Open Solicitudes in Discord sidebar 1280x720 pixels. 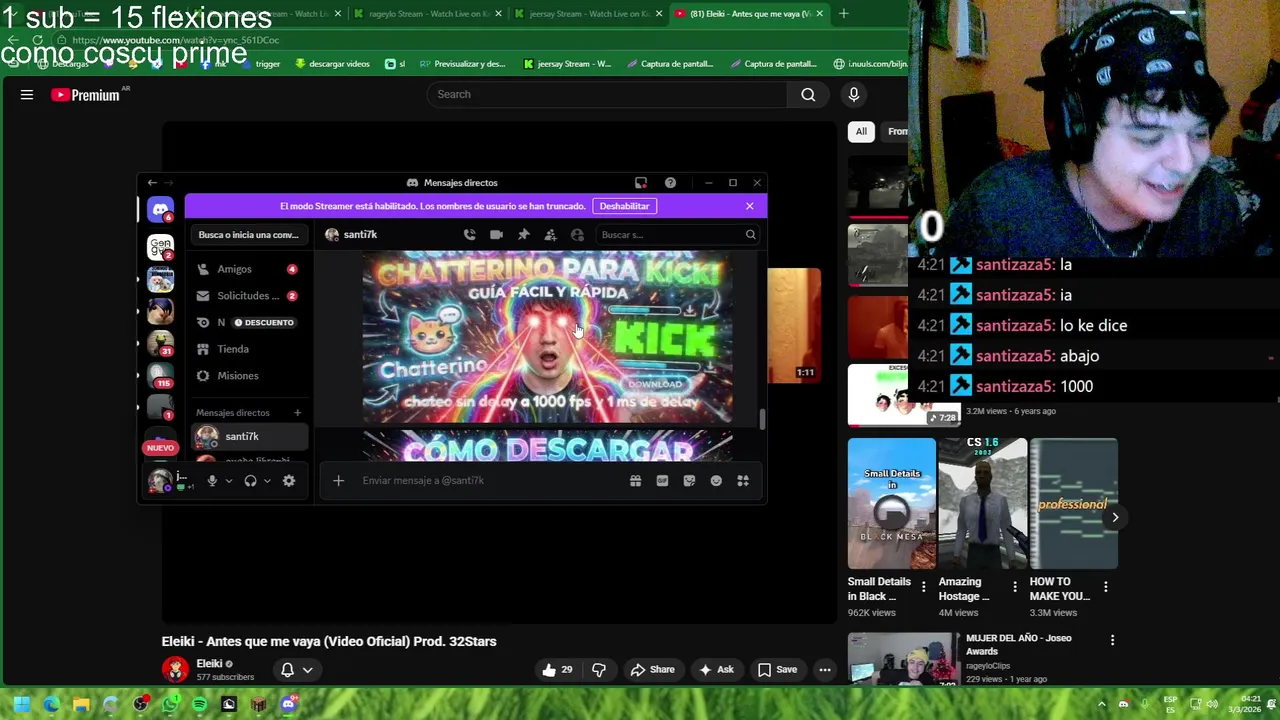(248, 296)
